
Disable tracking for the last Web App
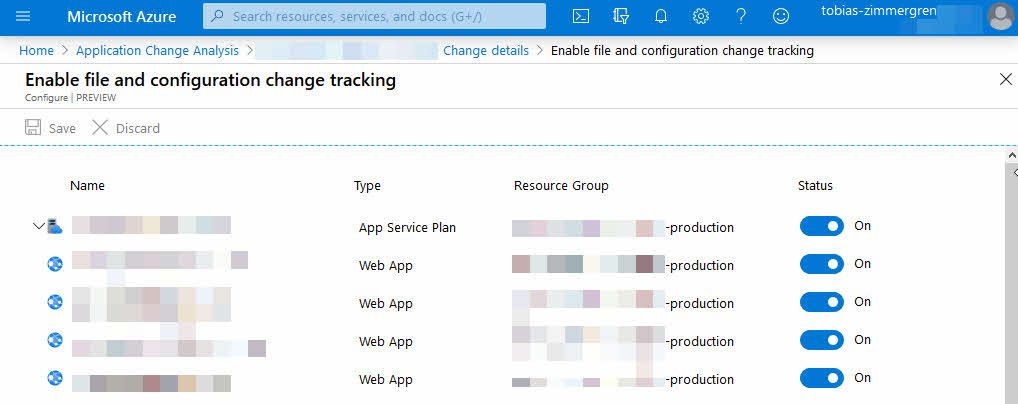tap(822, 379)
